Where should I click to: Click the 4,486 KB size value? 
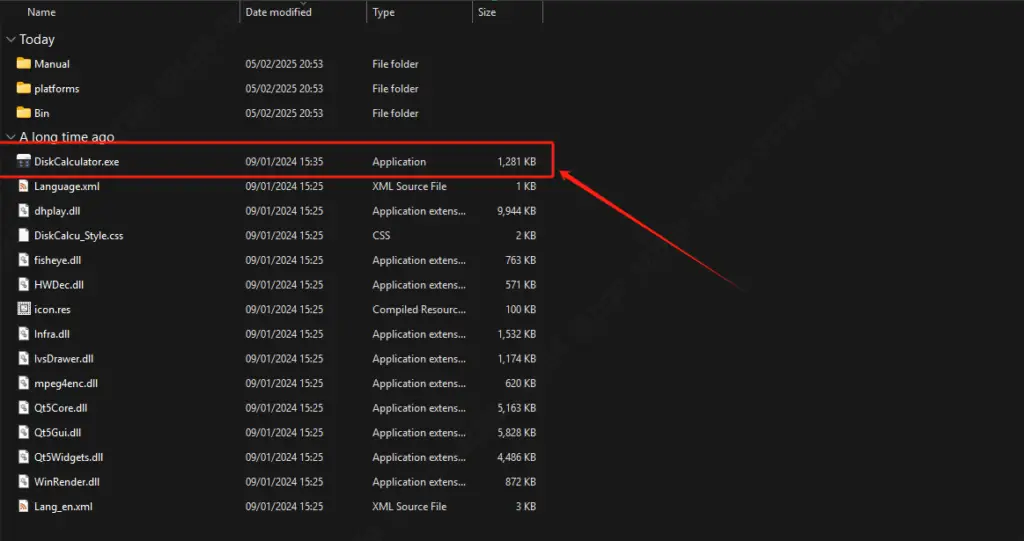click(516, 457)
